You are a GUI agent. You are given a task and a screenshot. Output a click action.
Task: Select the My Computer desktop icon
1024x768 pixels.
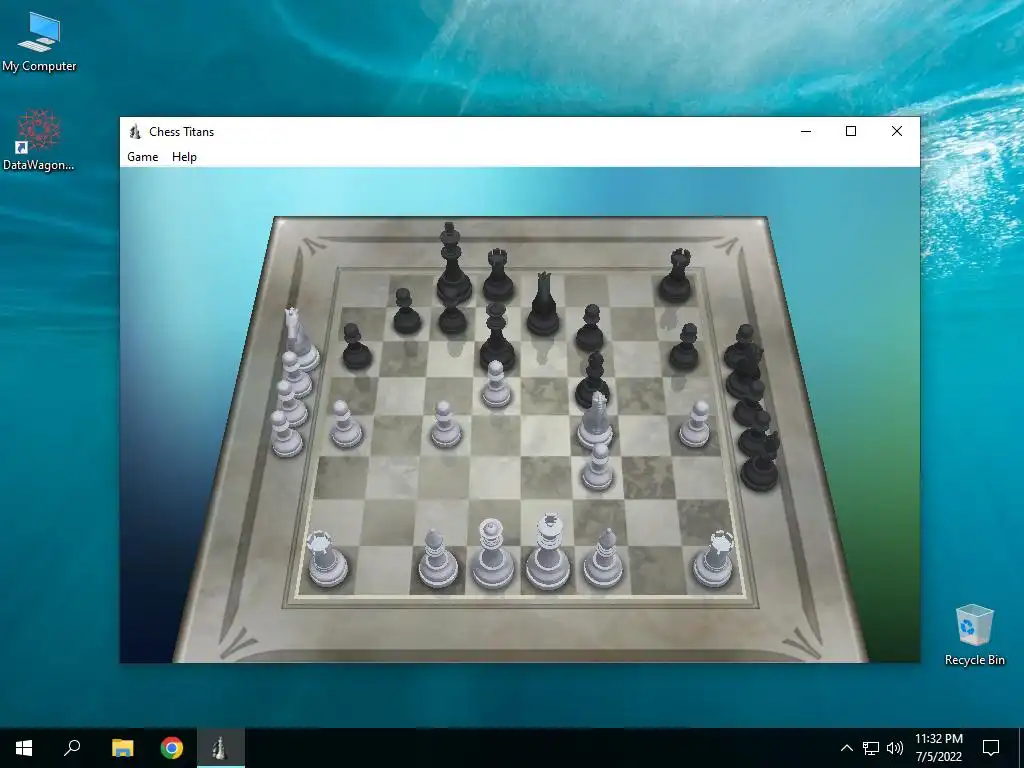point(39,41)
